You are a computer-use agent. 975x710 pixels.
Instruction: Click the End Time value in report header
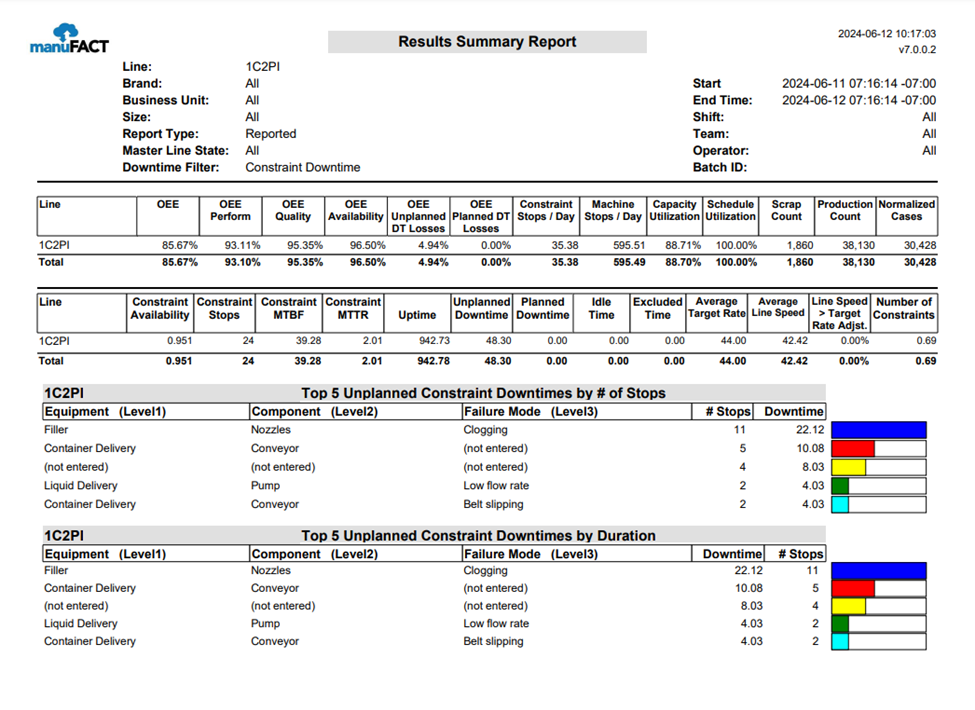859,100
